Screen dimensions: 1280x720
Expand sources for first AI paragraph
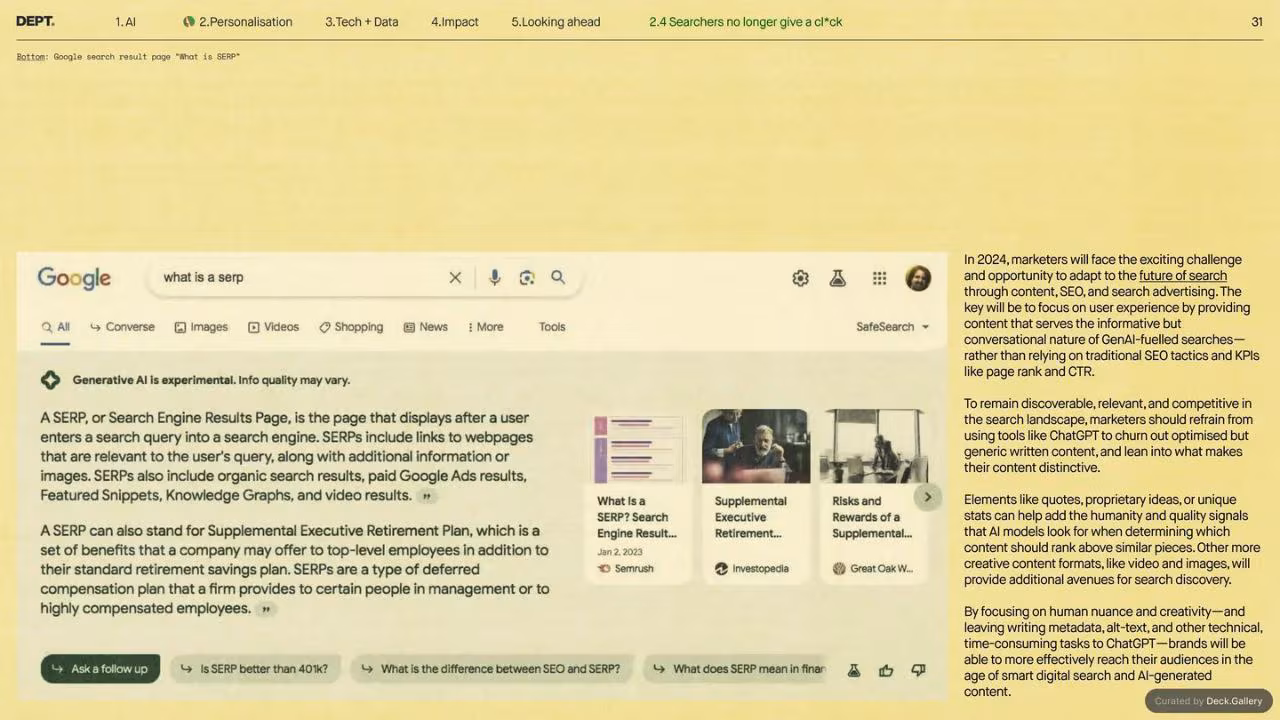tap(427, 496)
